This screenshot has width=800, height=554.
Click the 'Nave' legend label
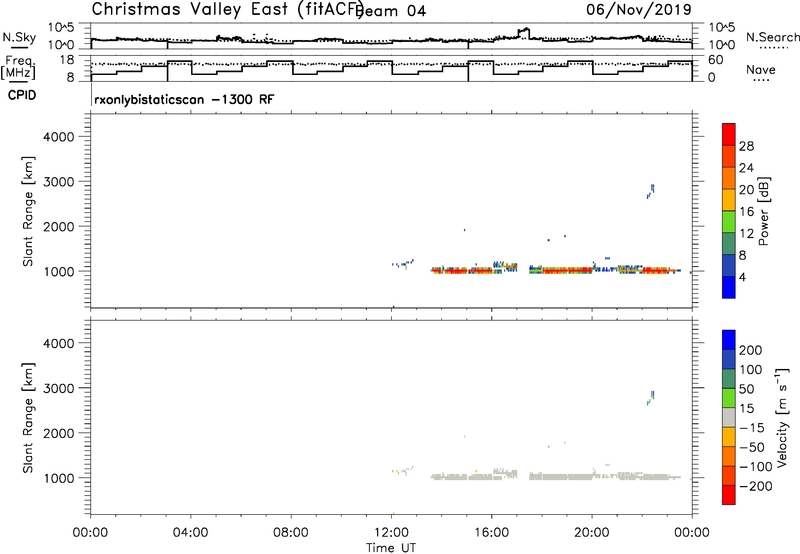761,69
